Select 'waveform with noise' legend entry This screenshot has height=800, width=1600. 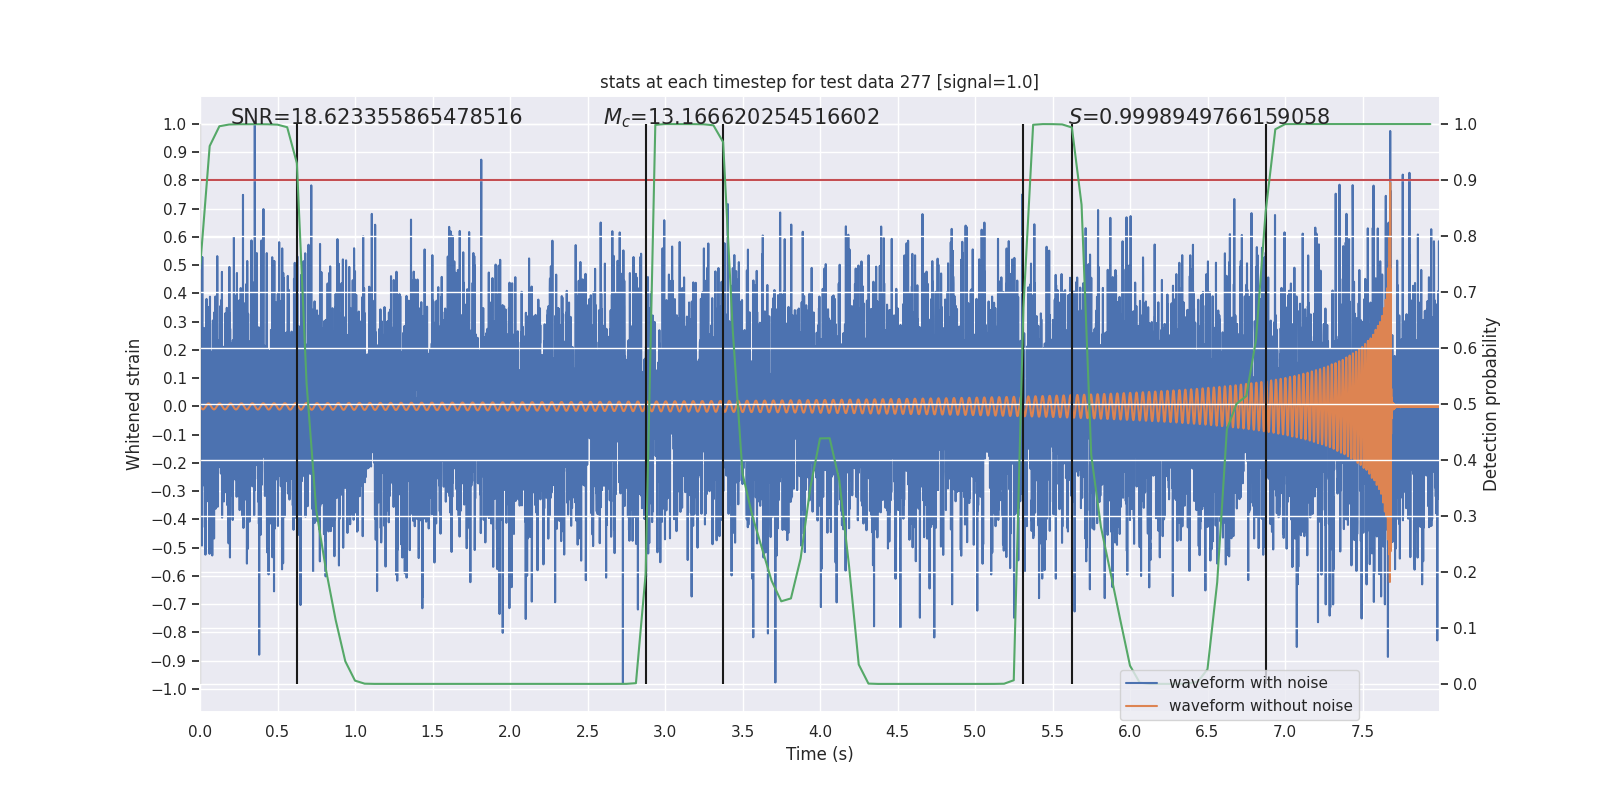pyautogui.click(x=1248, y=683)
